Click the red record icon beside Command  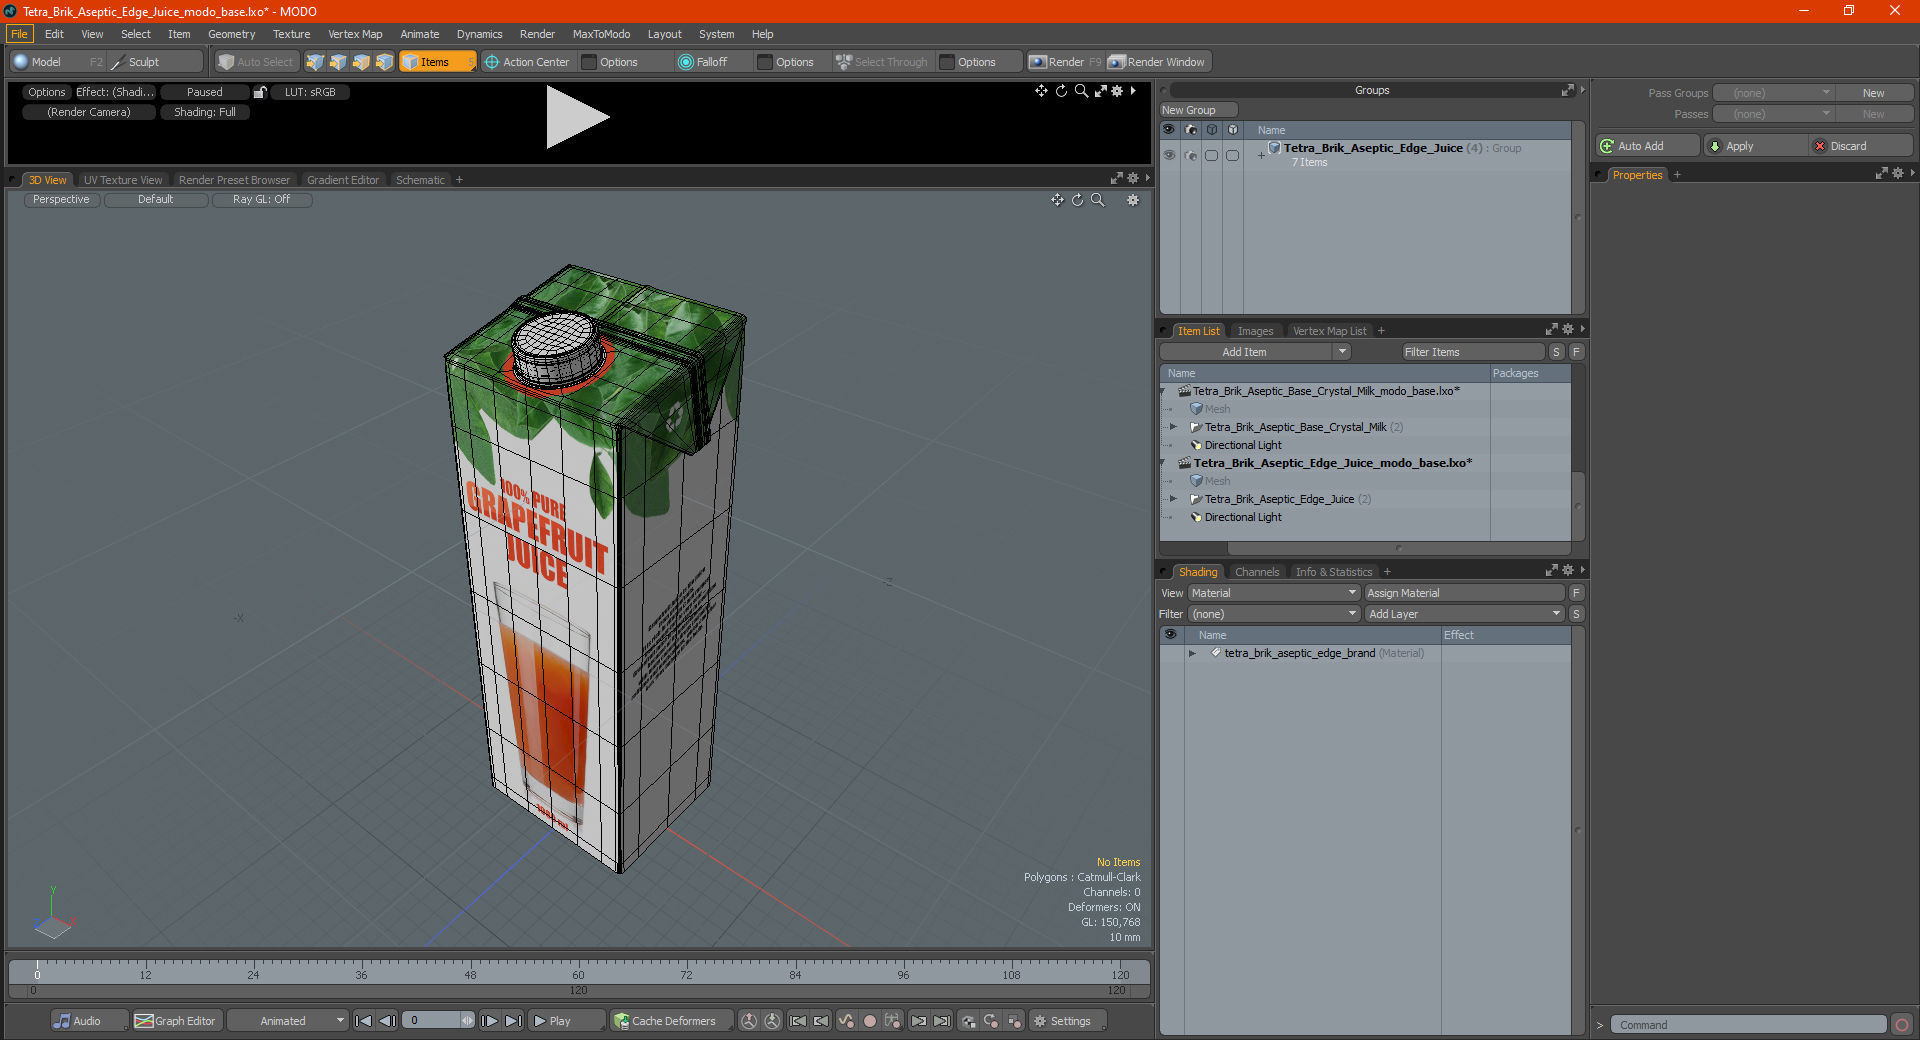(1902, 1025)
